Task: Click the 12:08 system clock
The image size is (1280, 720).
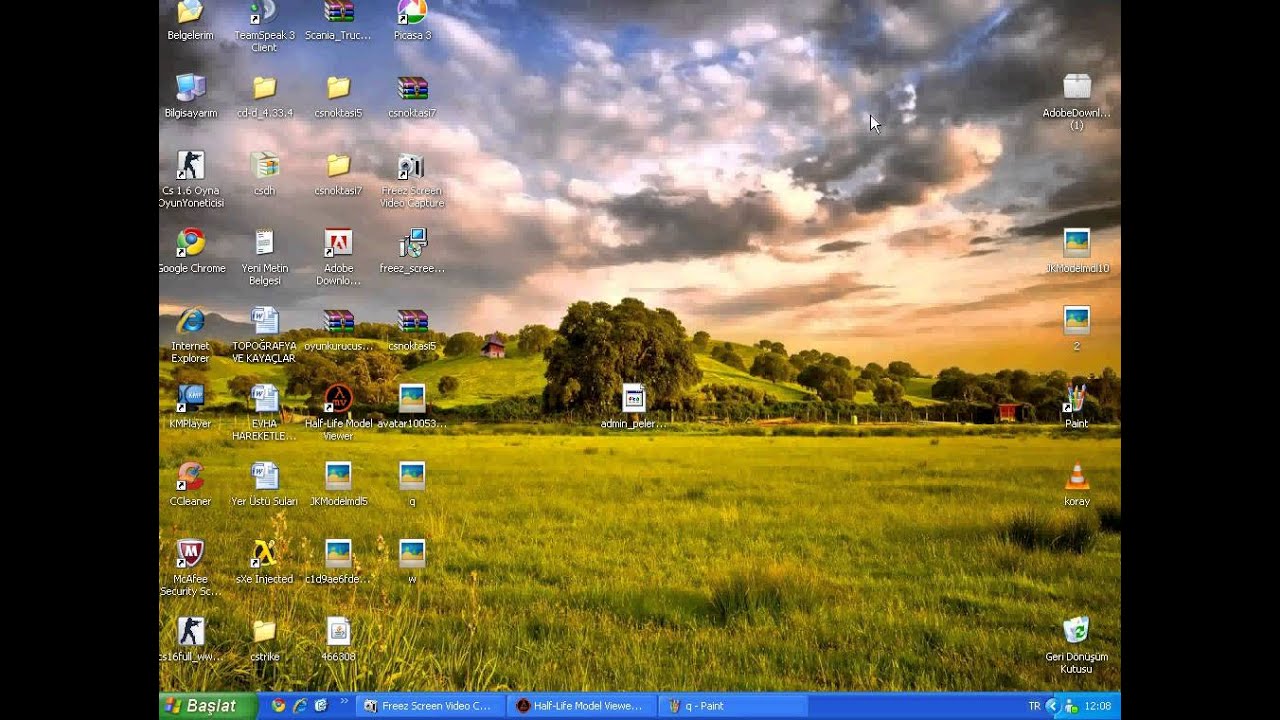Action: tap(1098, 706)
